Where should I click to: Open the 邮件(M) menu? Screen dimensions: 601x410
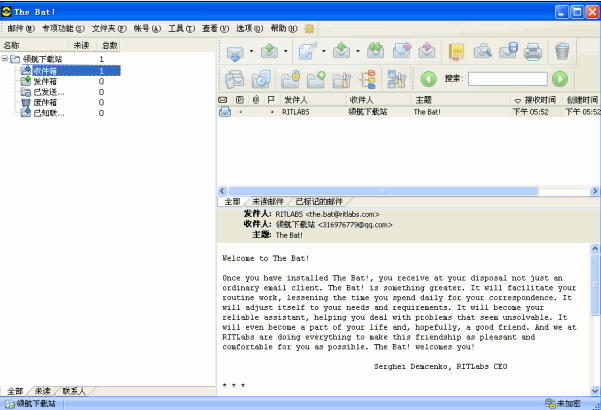pos(21,28)
